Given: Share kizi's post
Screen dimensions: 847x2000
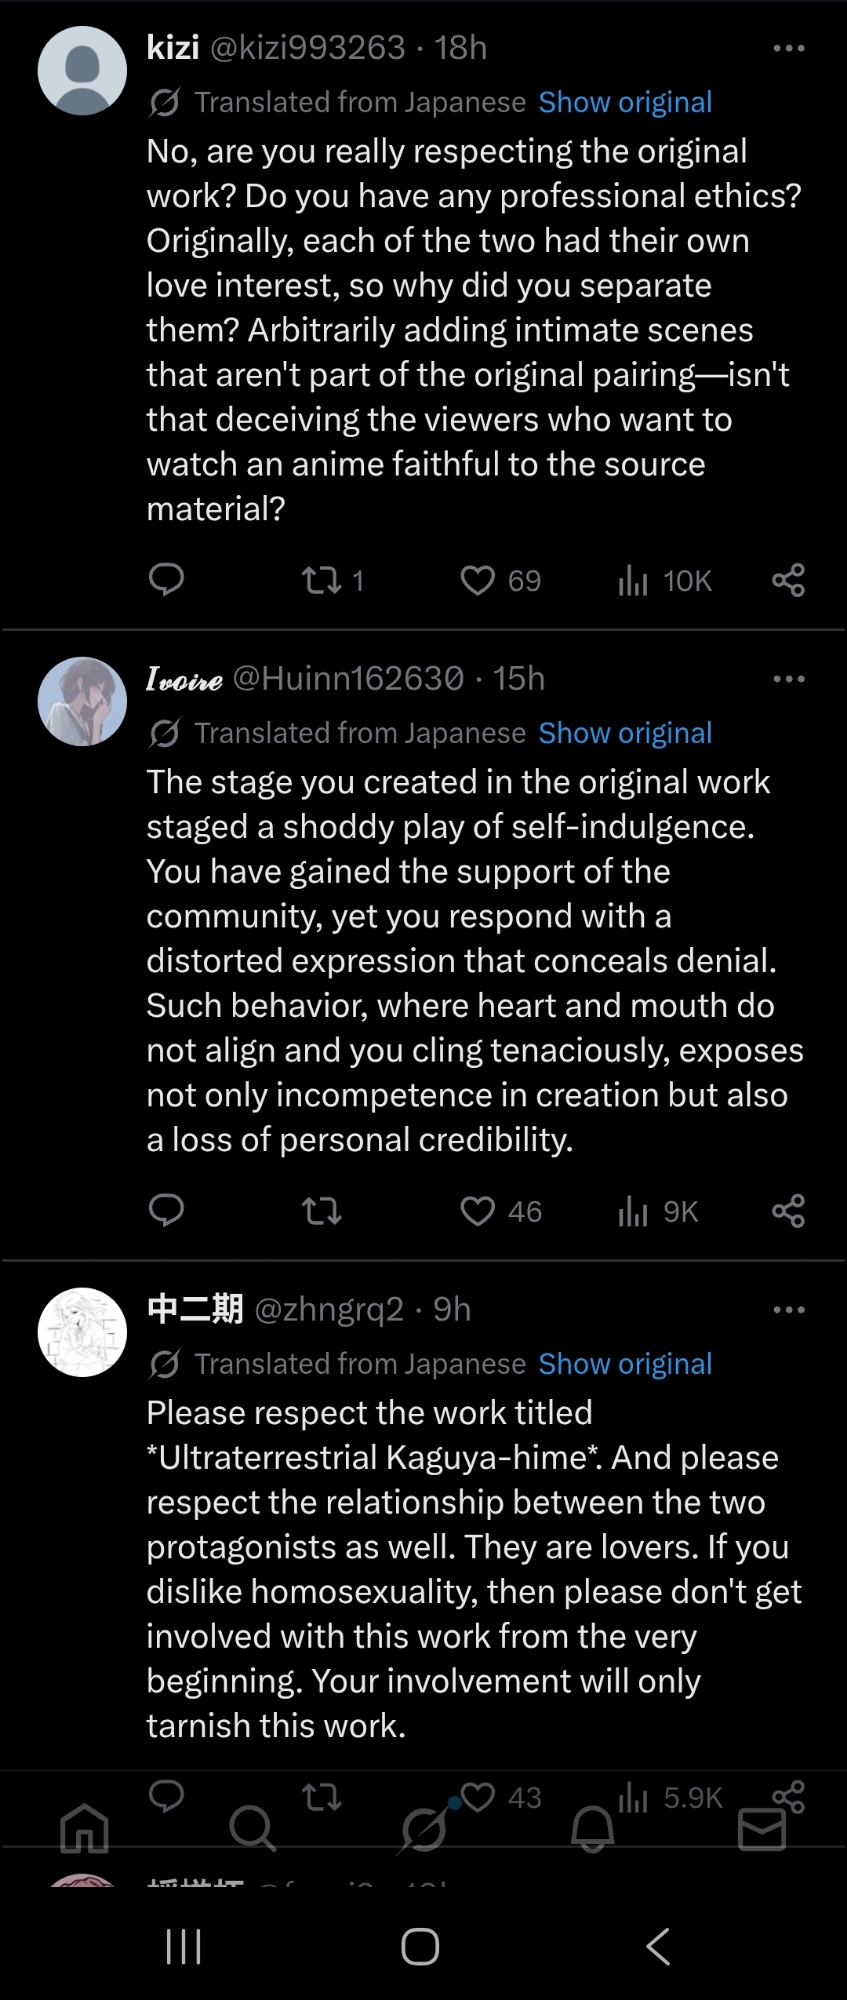Looking at the screenshot, I should [788, 580].
